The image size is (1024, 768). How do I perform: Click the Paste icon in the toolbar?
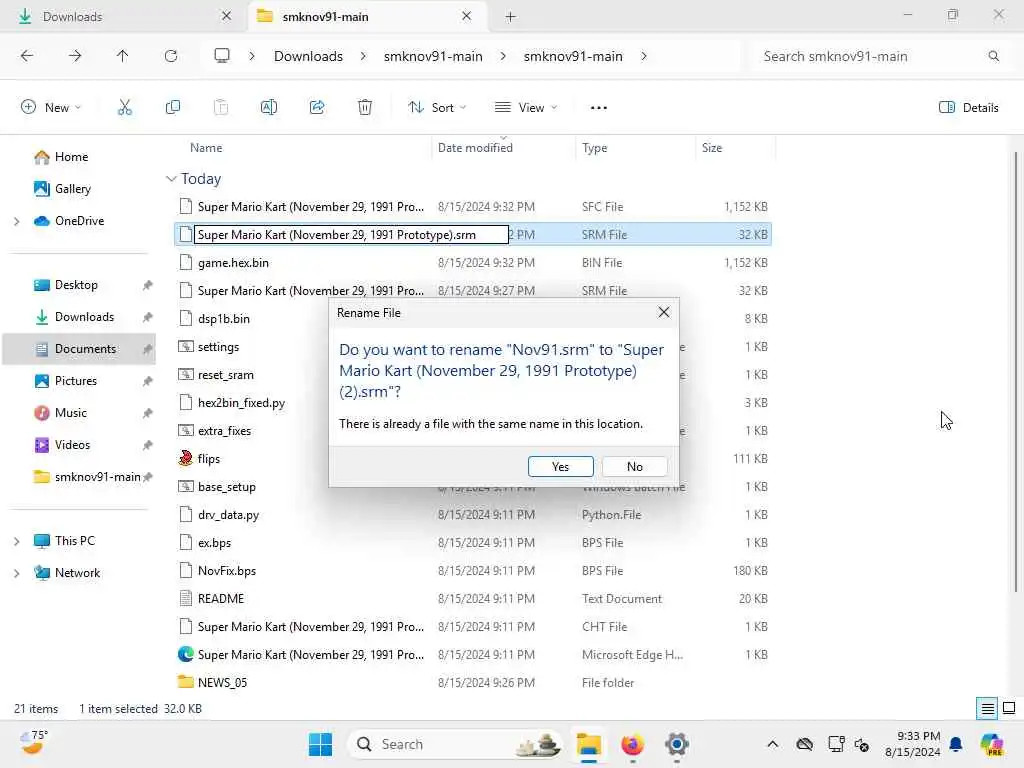pos(221,108)
